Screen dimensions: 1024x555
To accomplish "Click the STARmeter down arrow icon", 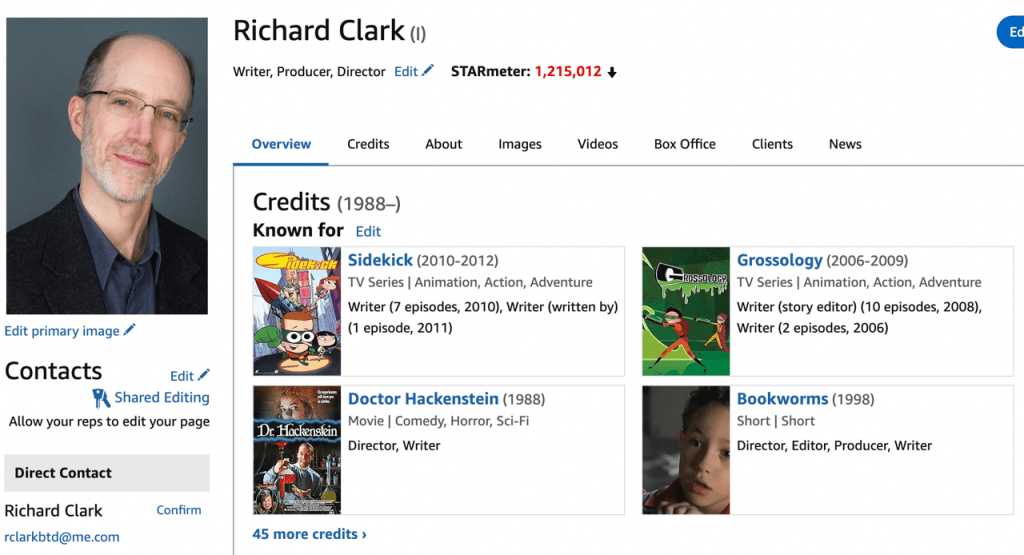I will pos(612,72).
